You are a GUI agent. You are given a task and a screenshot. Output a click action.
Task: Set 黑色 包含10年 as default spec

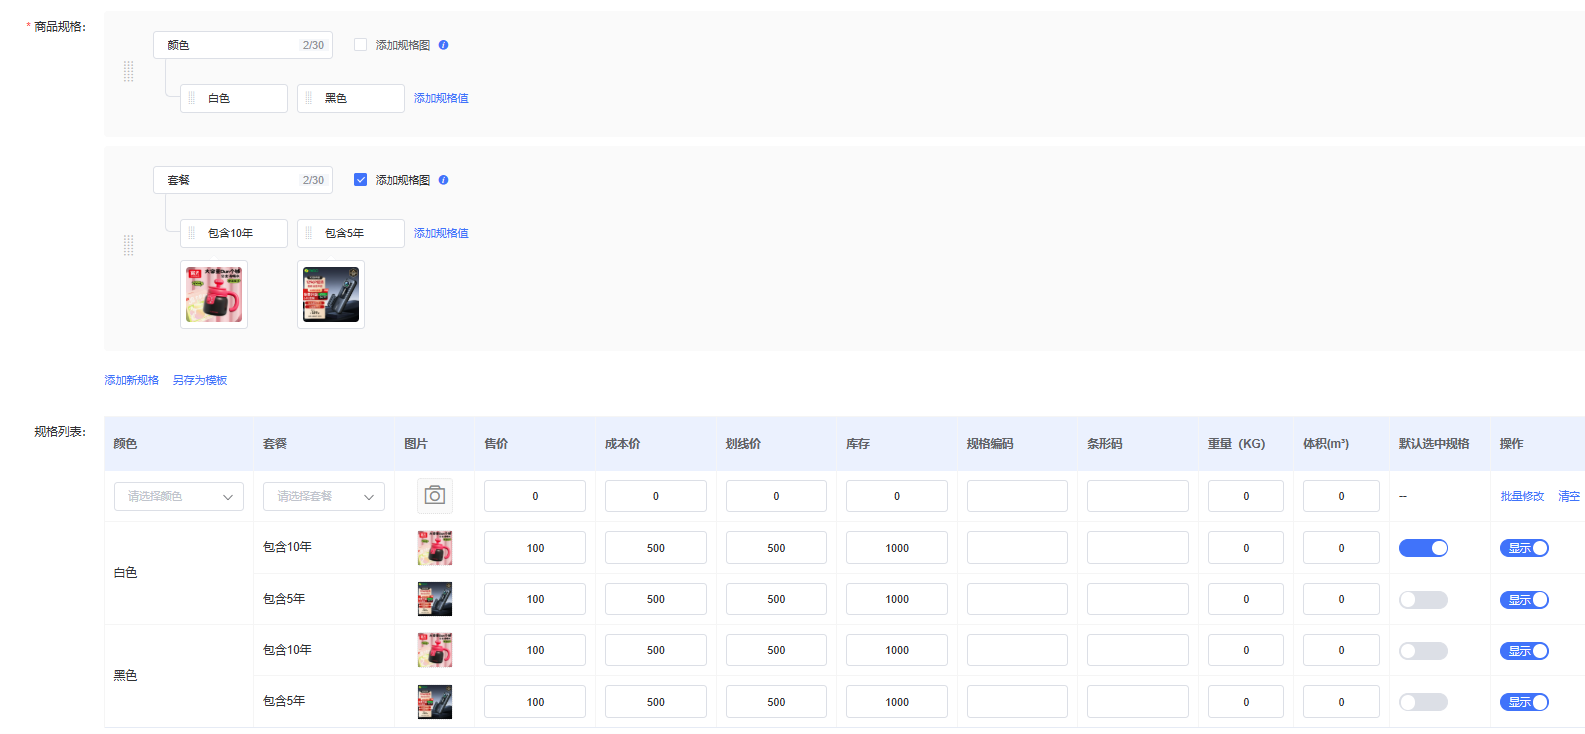coord(1423,651)
